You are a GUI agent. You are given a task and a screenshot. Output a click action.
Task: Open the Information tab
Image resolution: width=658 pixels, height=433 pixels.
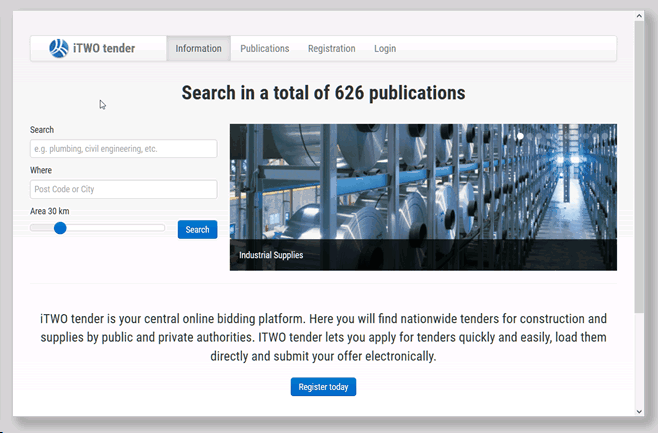coord(198,49)
